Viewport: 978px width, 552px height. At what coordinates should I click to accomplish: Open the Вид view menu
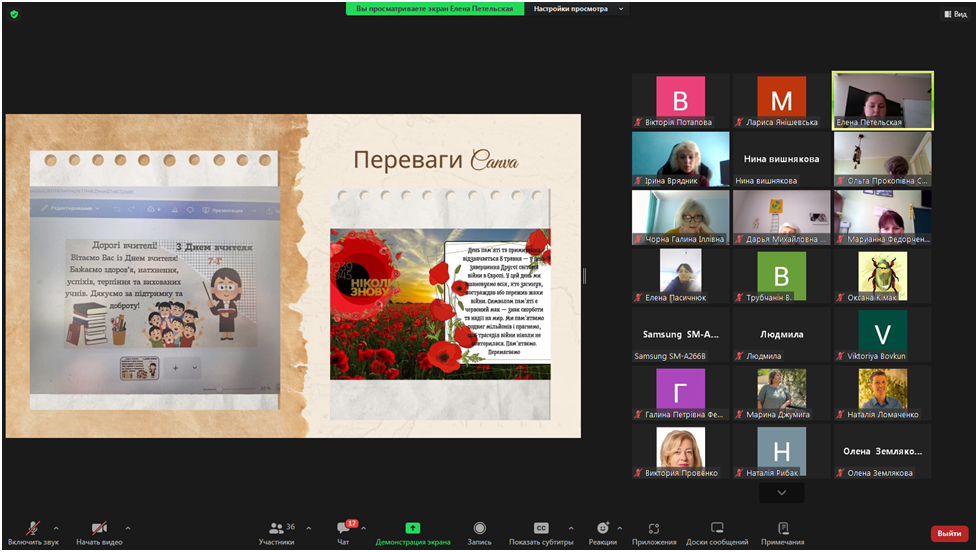pyautogui.click(x=955, y=14)
